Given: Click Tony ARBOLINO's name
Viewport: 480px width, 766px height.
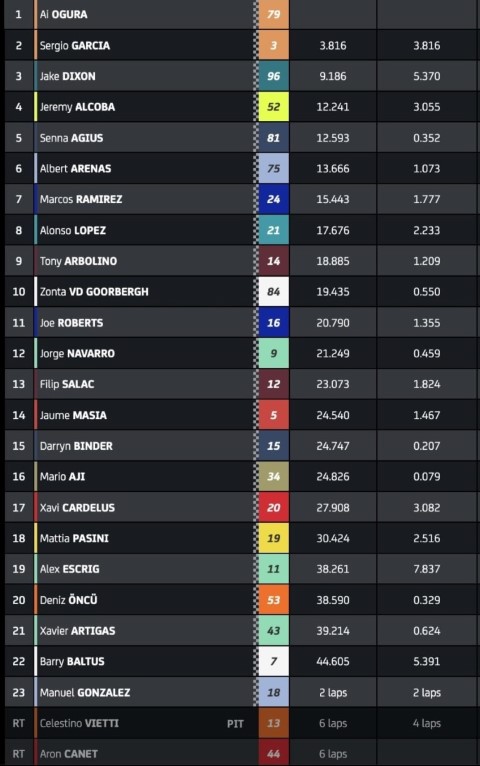Looking at the screenshot, I should pos(78,261).
